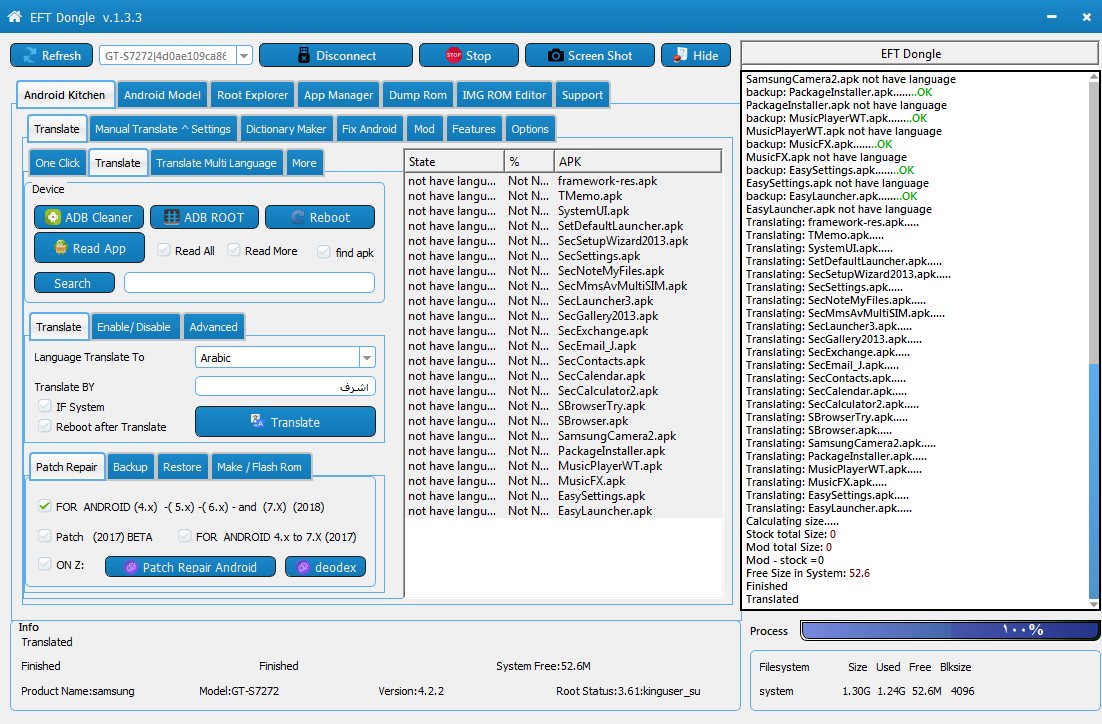
Task: Select the SecSettings.apk row
Action: [564, 256]
